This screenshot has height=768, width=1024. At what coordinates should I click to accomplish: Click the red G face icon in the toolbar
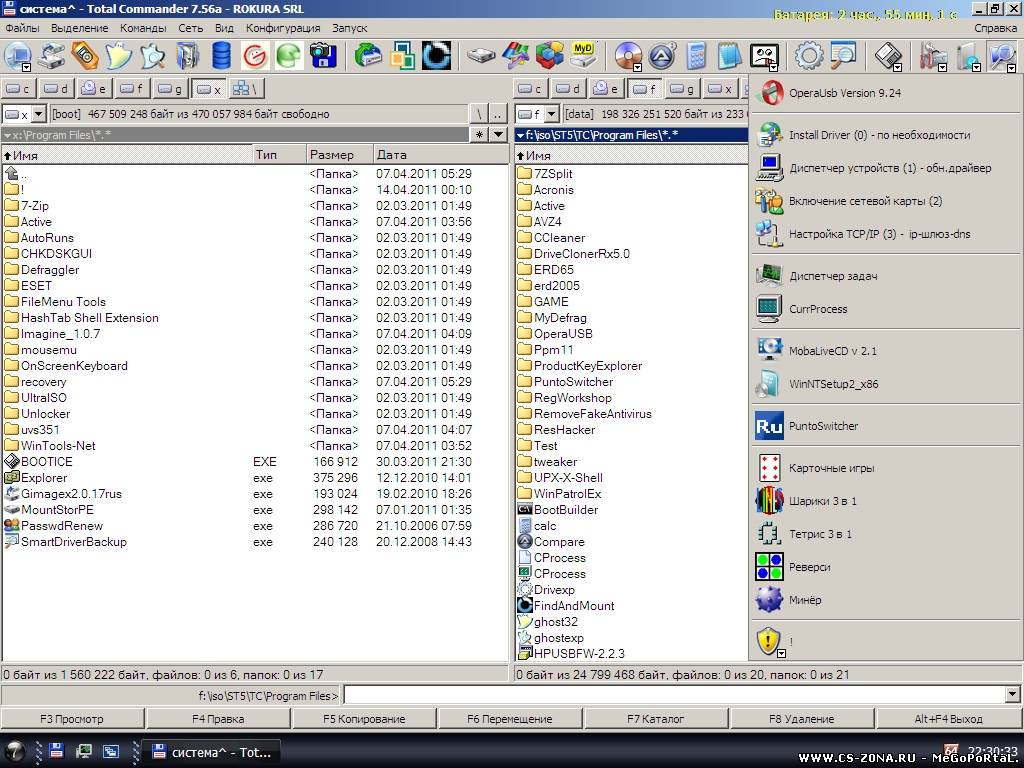pyautogui.click(x=255, y=56)
